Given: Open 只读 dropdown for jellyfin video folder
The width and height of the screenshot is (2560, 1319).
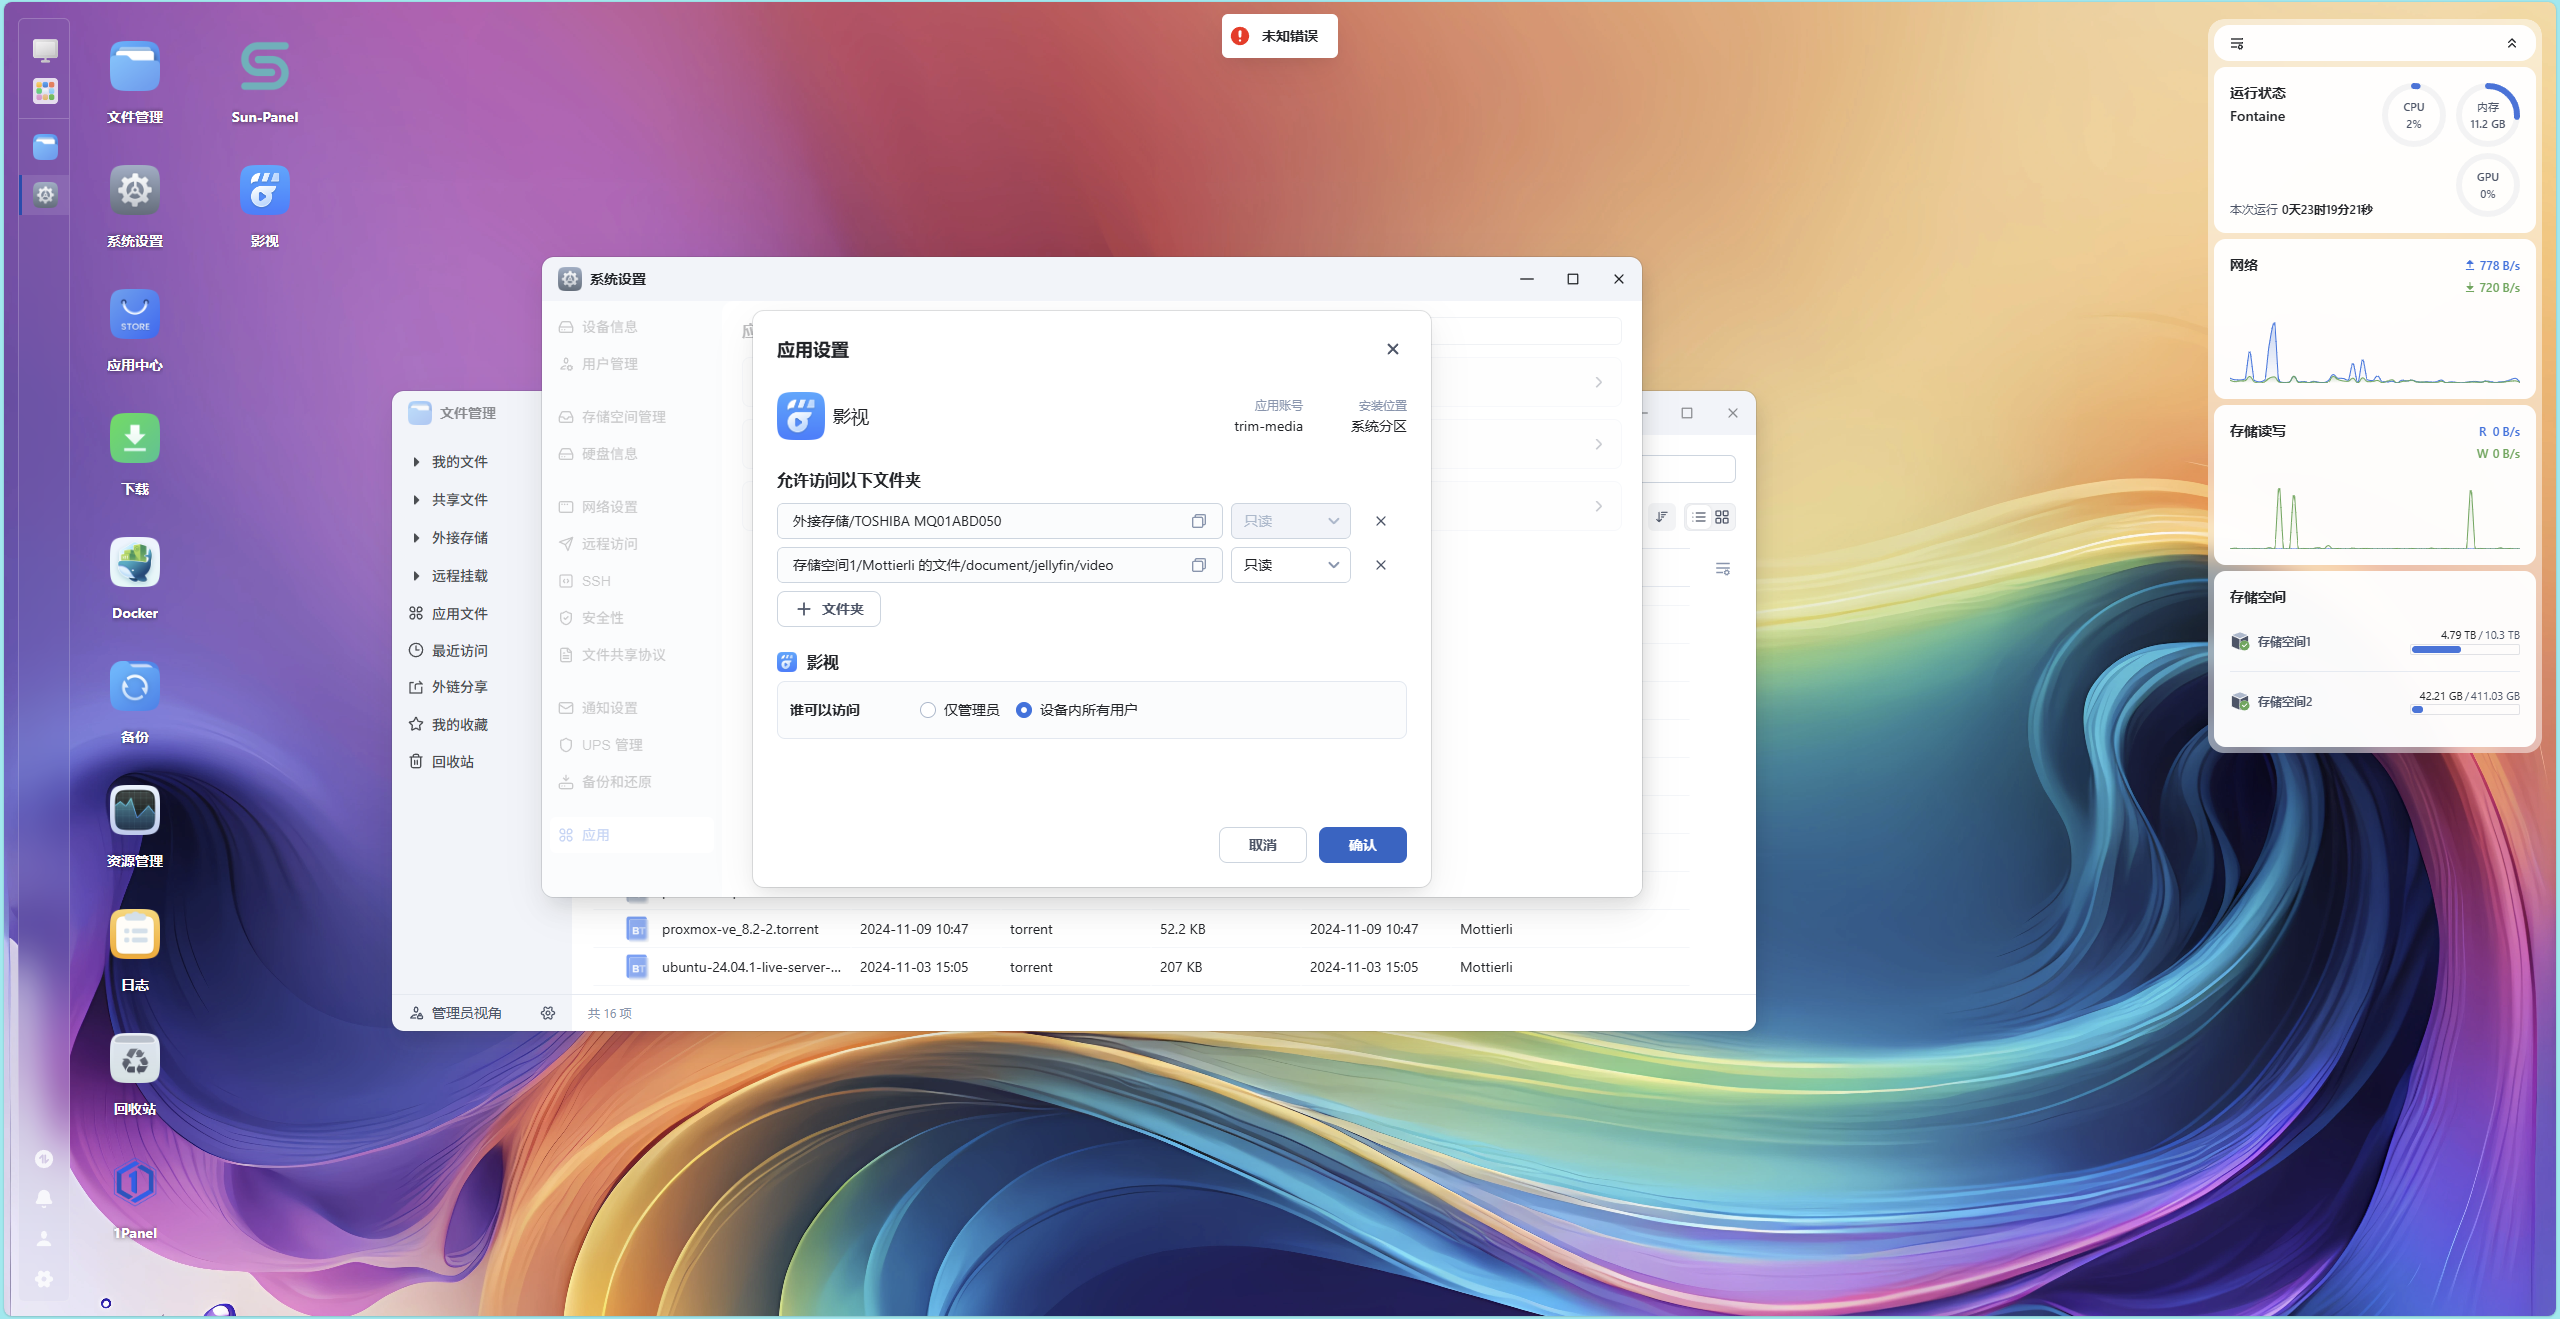Looking at the screenshot, I should tap(1290, 565).
